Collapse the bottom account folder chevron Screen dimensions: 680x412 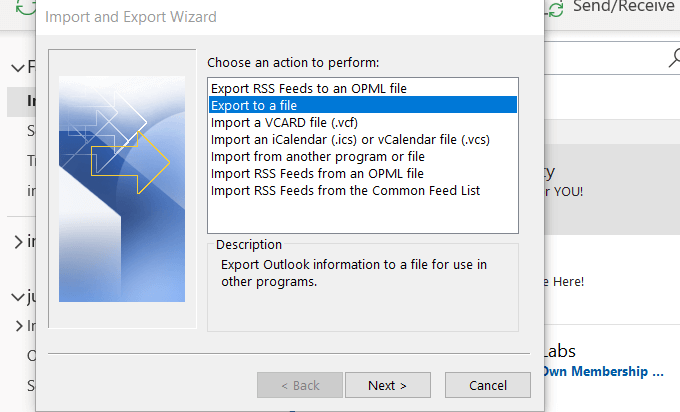(17, 297)
